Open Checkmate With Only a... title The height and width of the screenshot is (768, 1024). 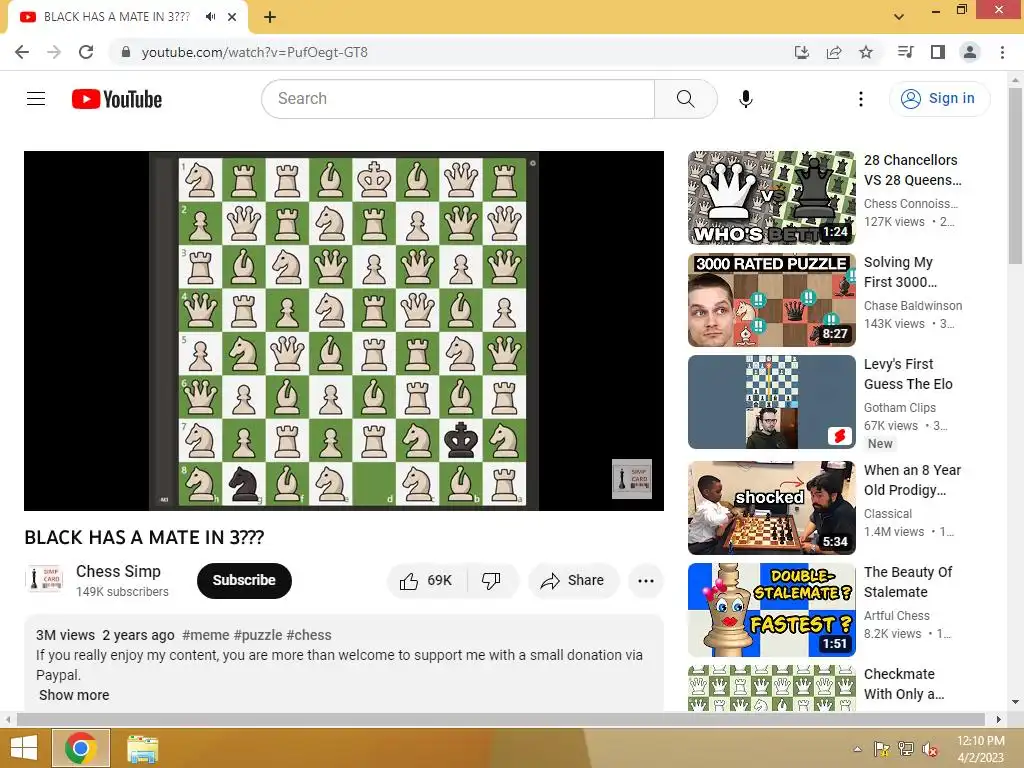pyautogui.click(x=904, y=684)
